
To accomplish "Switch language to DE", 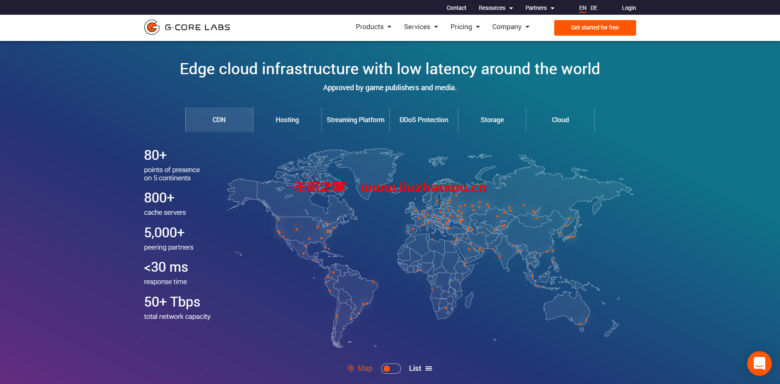I will 594,8.
